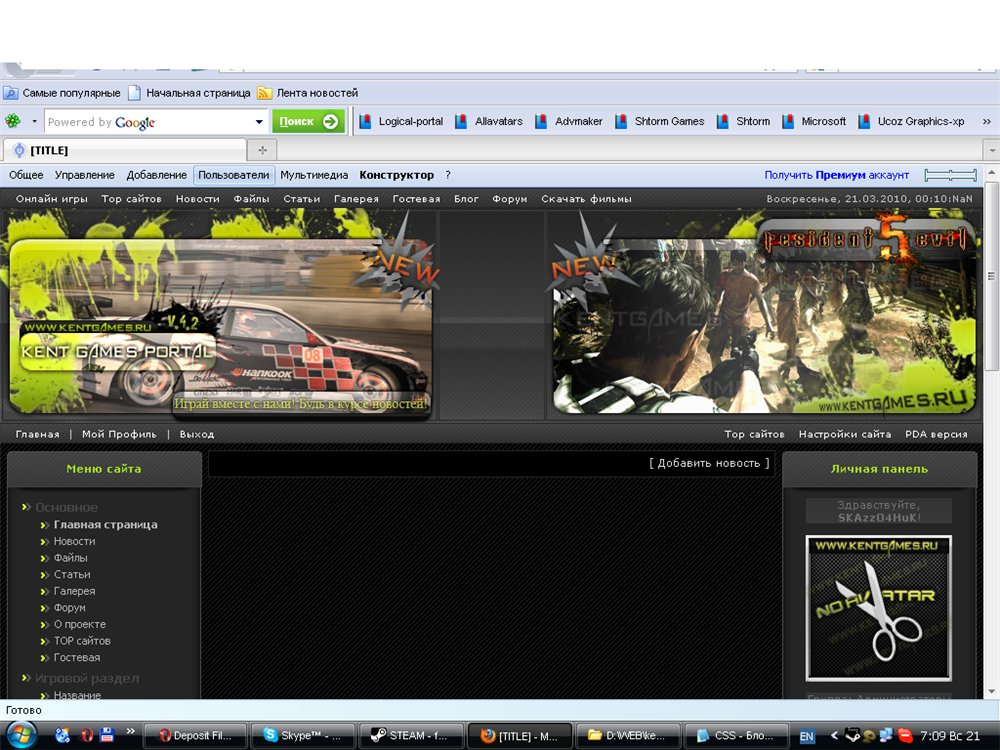This screenshot has height=750, width=1000.
Task: Open the Advmaker bookmark
Action: (x=569, y=121)
